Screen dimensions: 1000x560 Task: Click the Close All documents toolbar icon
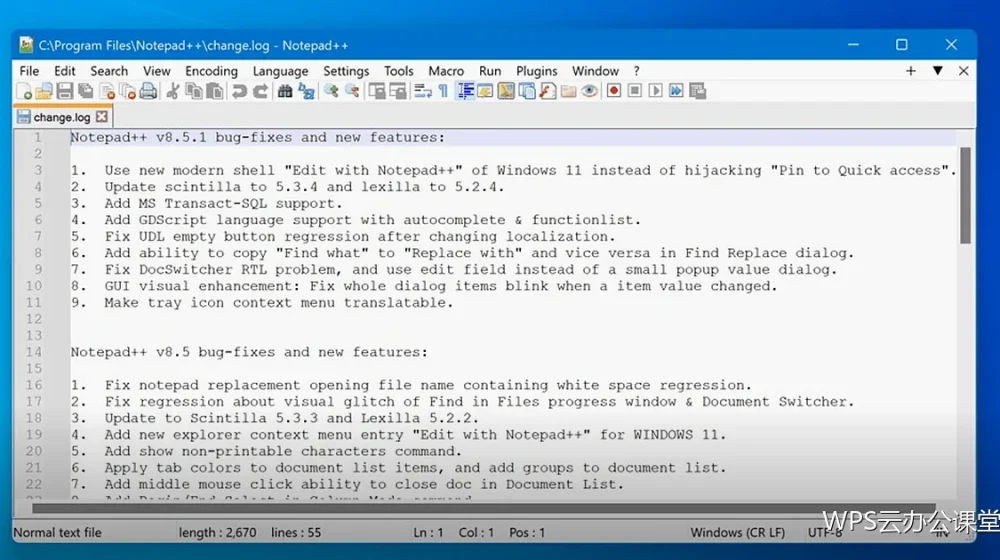tap(128, 91)
